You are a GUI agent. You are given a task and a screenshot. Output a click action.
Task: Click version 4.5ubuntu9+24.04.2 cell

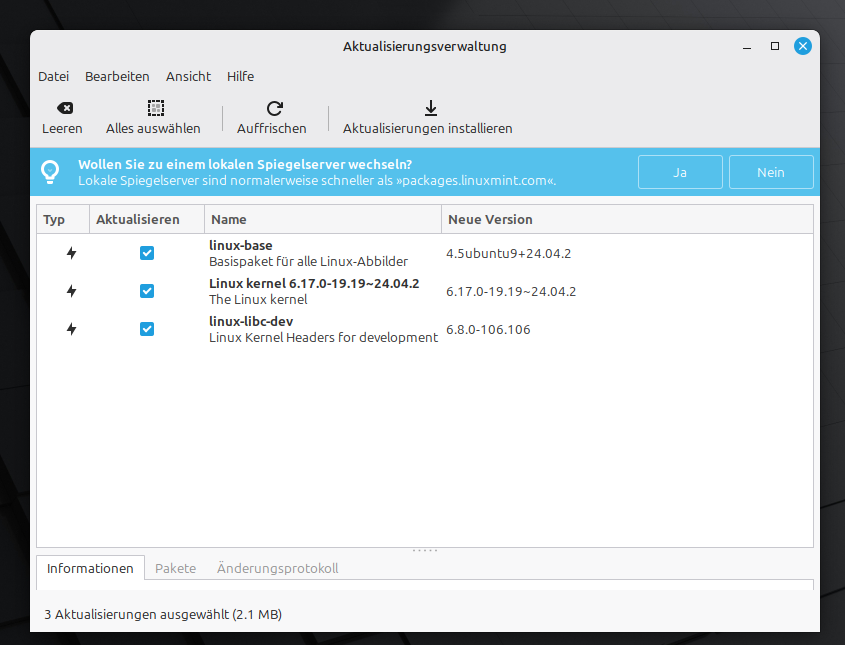[508, 253]
